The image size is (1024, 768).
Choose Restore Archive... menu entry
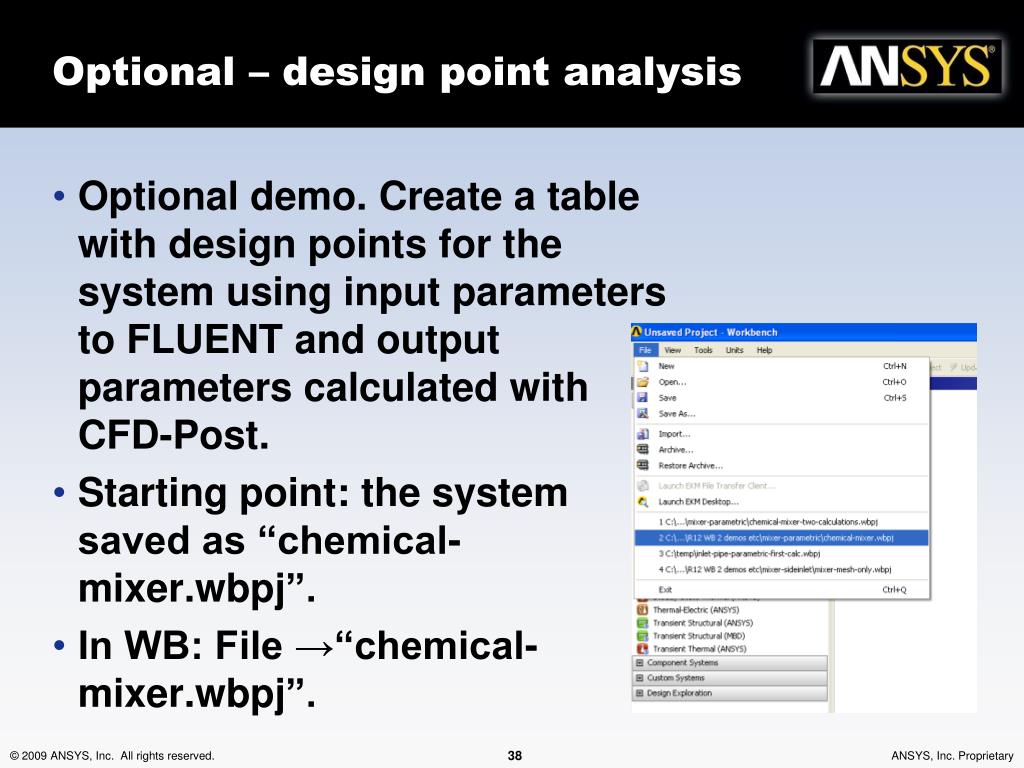click(782, 466)
